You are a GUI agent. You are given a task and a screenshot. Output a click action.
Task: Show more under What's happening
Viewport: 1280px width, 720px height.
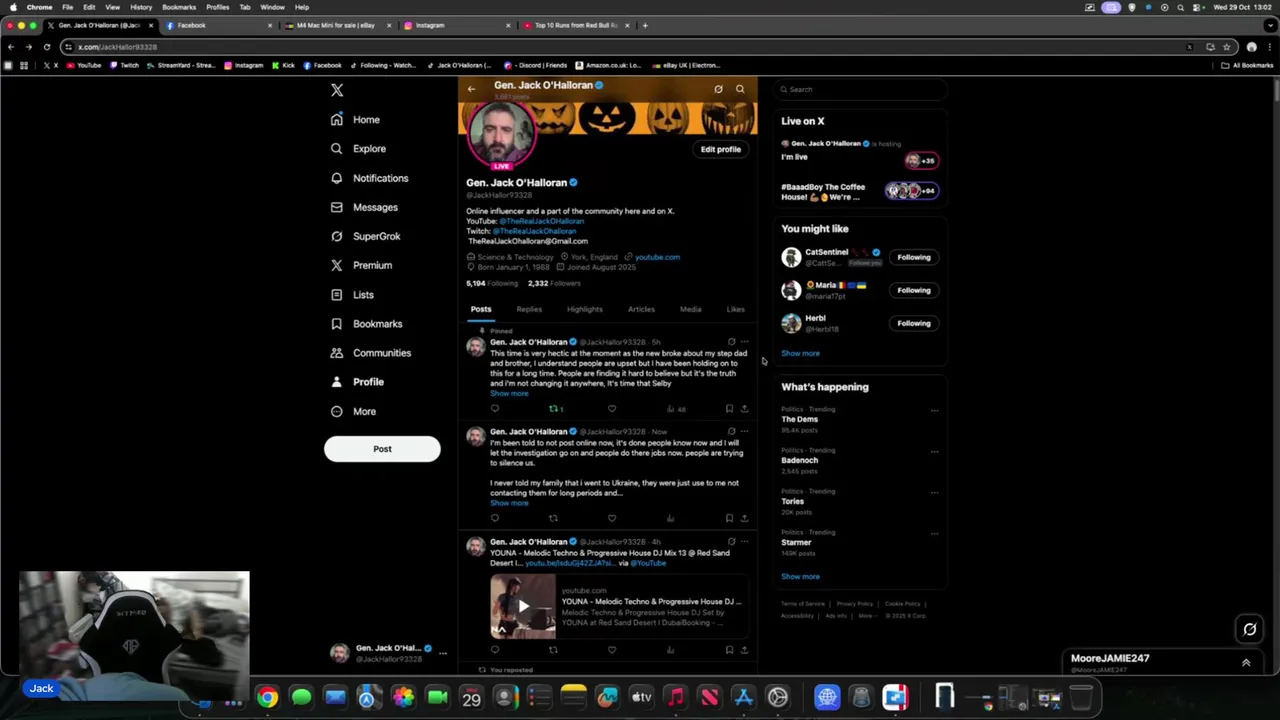(800, 576)
